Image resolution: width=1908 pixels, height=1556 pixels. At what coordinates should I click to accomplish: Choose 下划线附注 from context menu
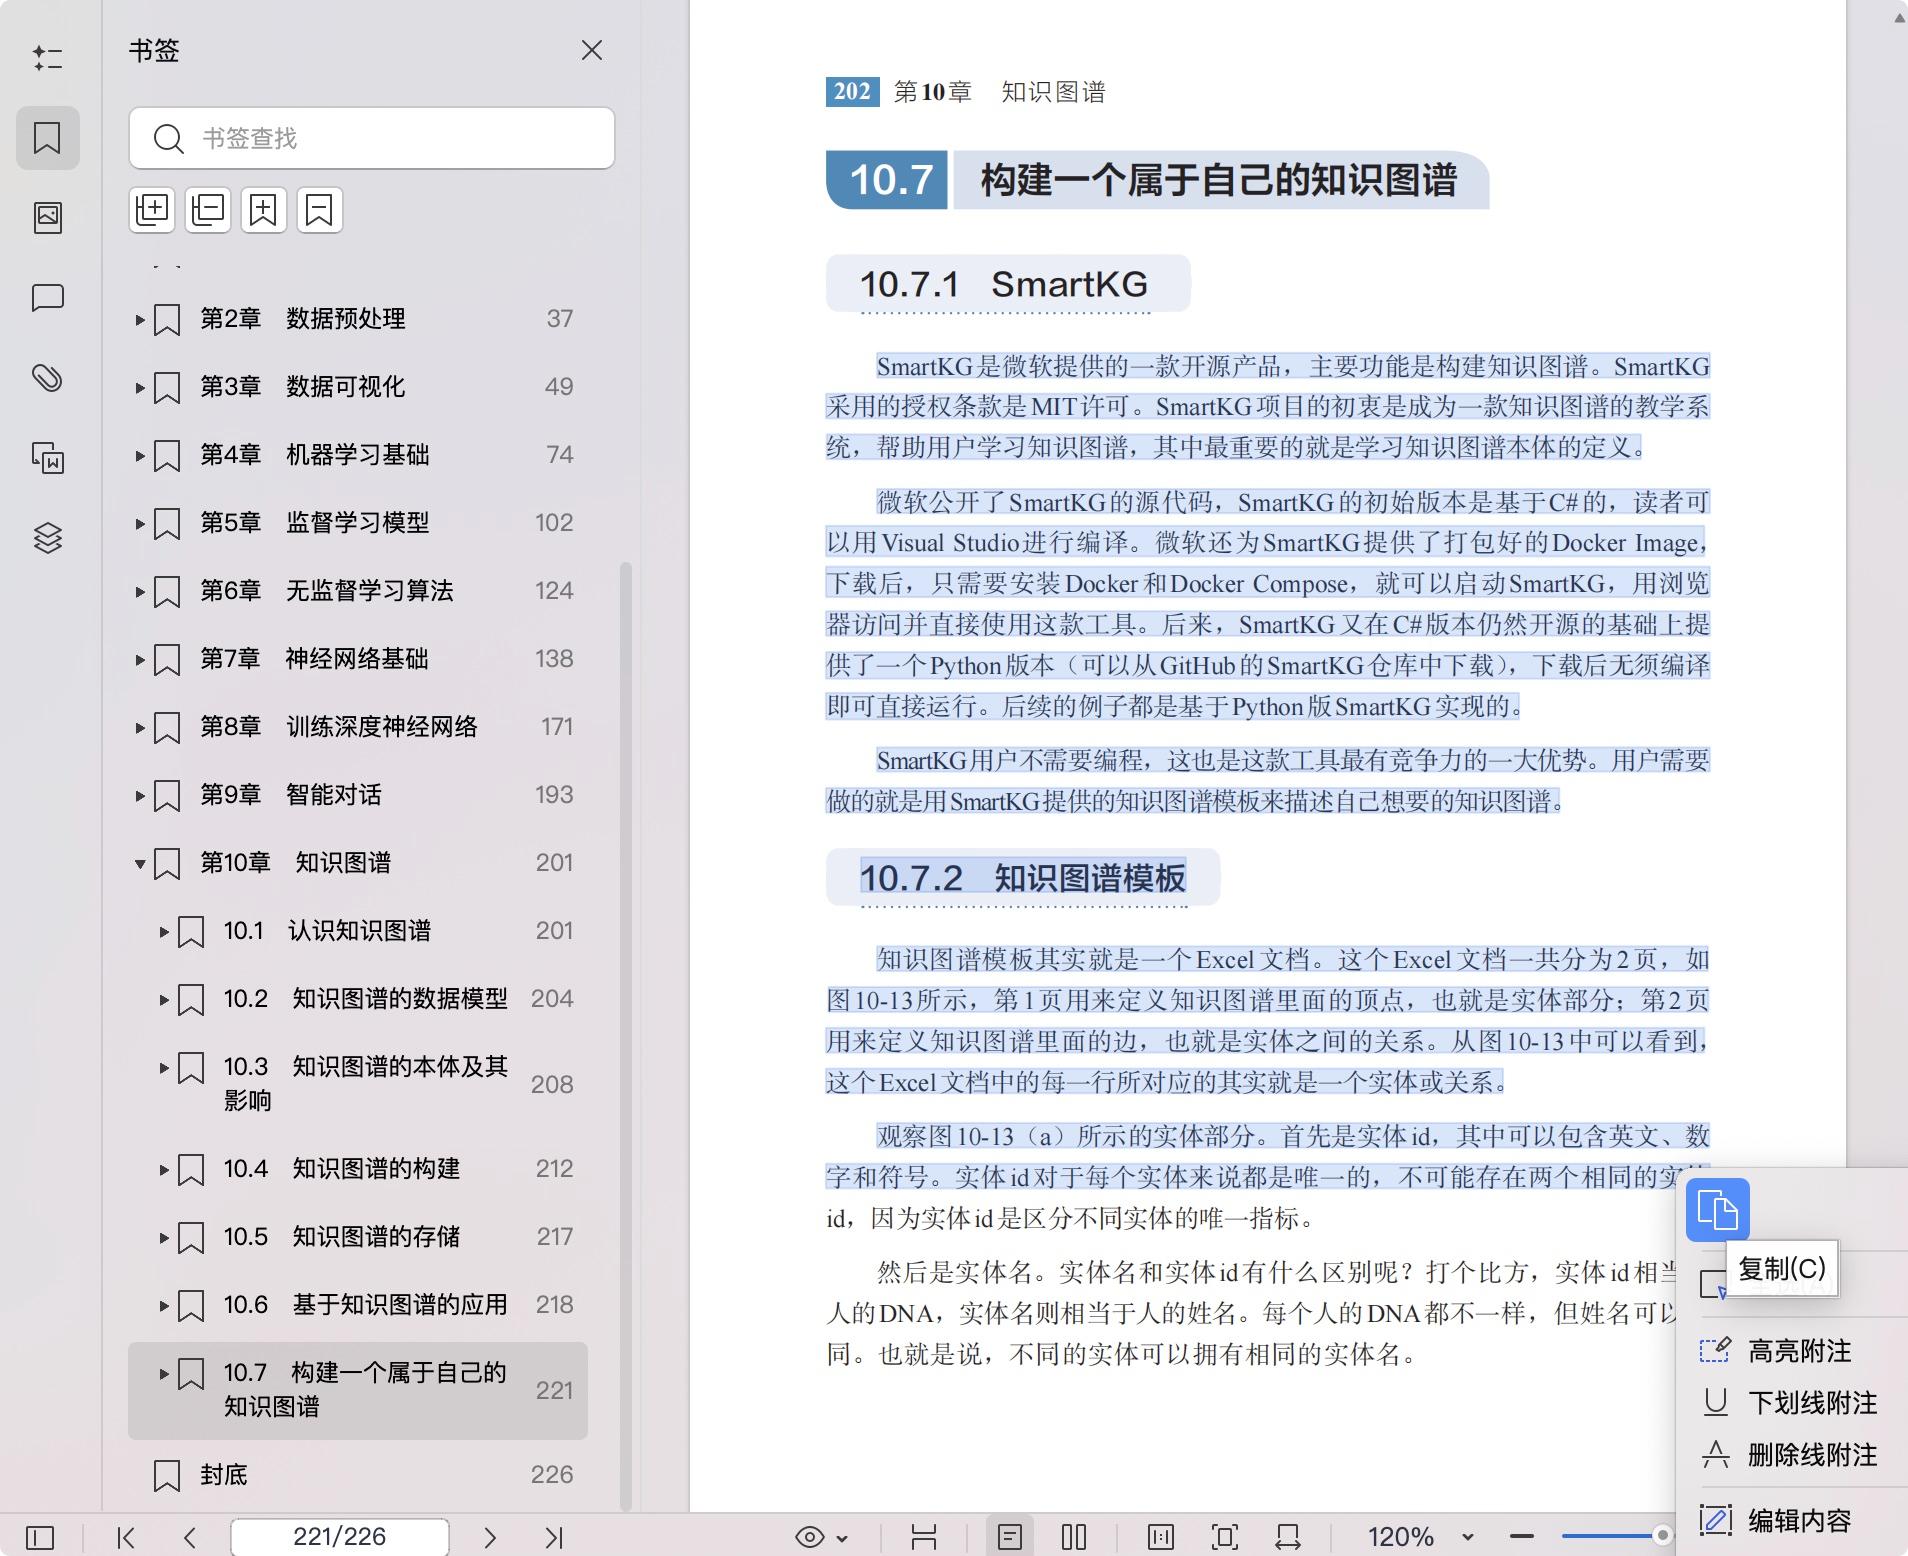pyautogui.click(x=1790, y=1403)
